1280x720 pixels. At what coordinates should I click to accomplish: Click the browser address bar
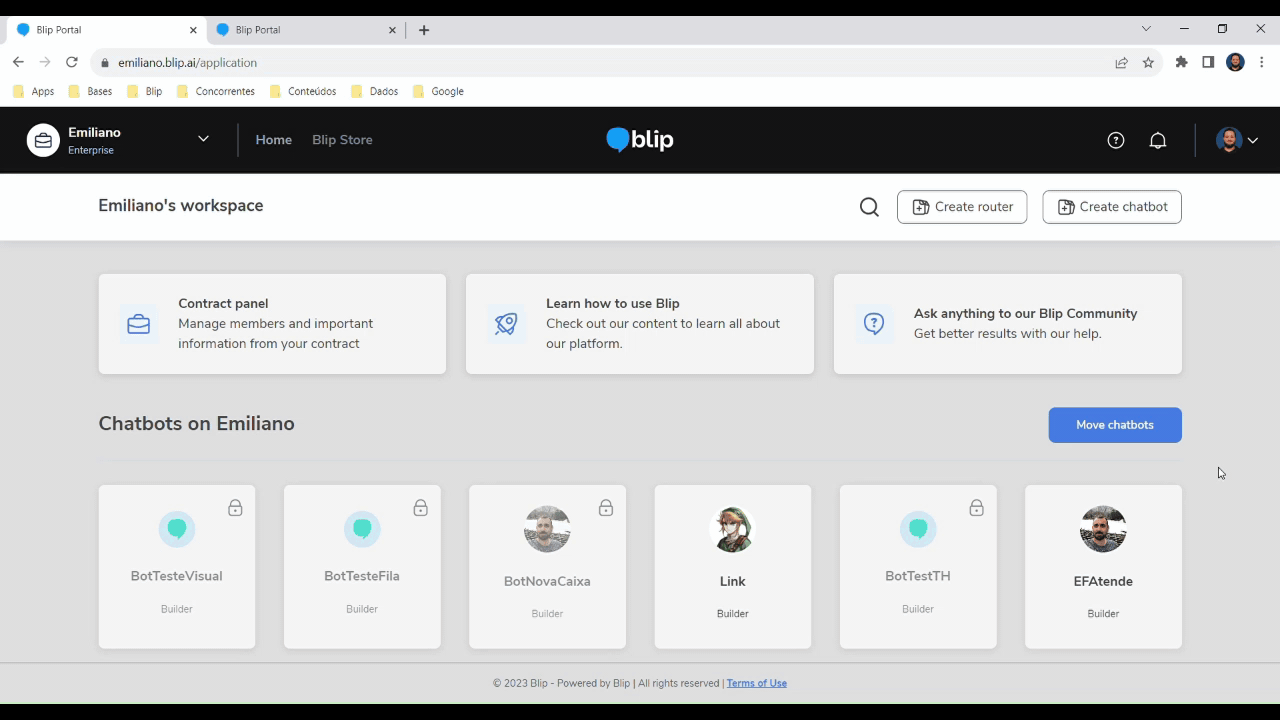coord(600,62)
